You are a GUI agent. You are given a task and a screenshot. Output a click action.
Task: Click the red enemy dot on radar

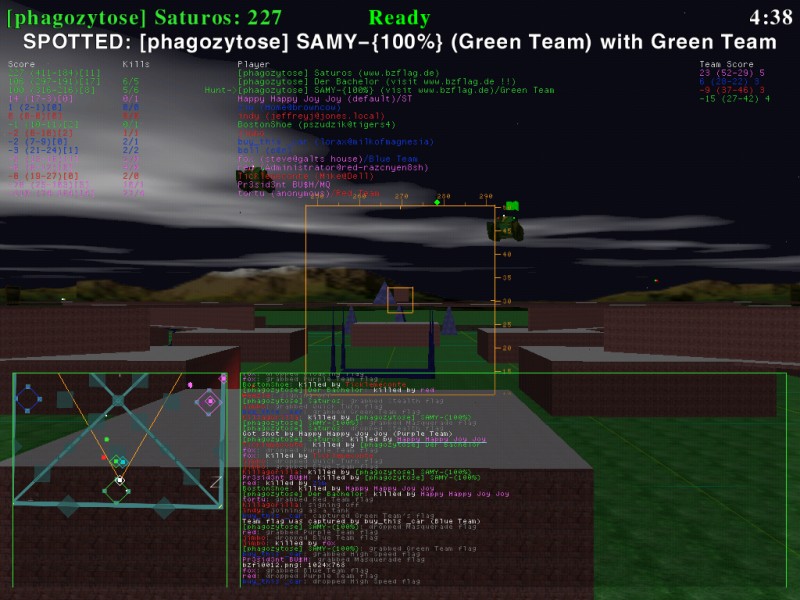coord(103,456)
